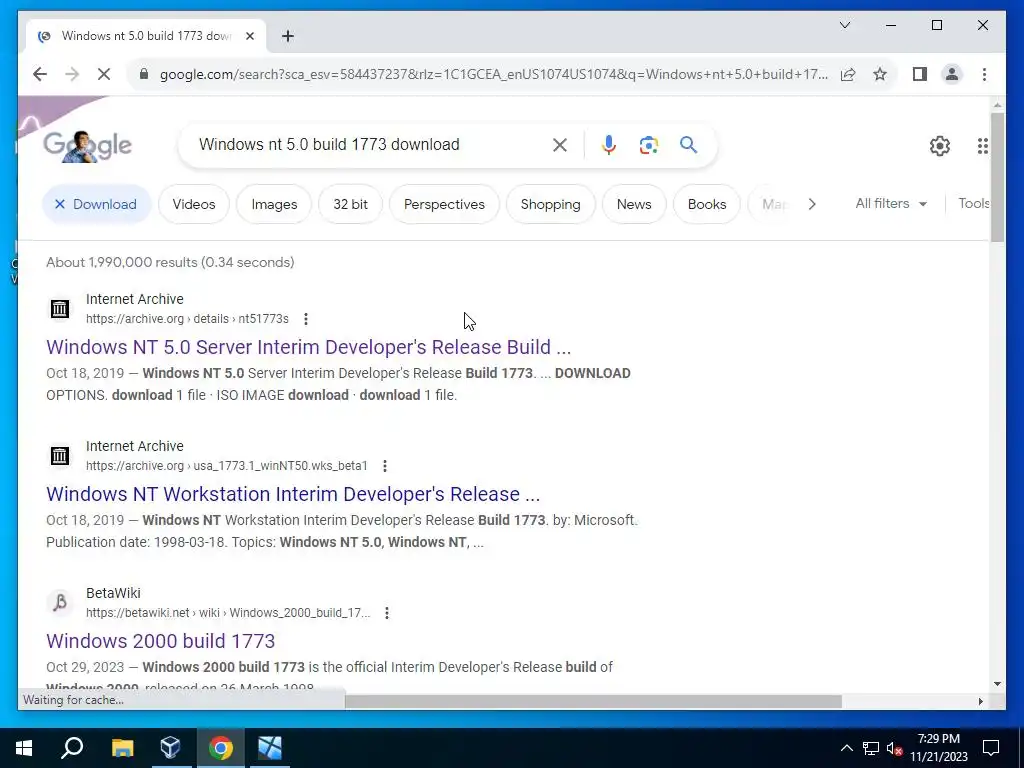The height and width of the screenshot is (768, 1024).
Task: Open Windows NT 5.0 Server Interim result
Action: coord(308,347)
